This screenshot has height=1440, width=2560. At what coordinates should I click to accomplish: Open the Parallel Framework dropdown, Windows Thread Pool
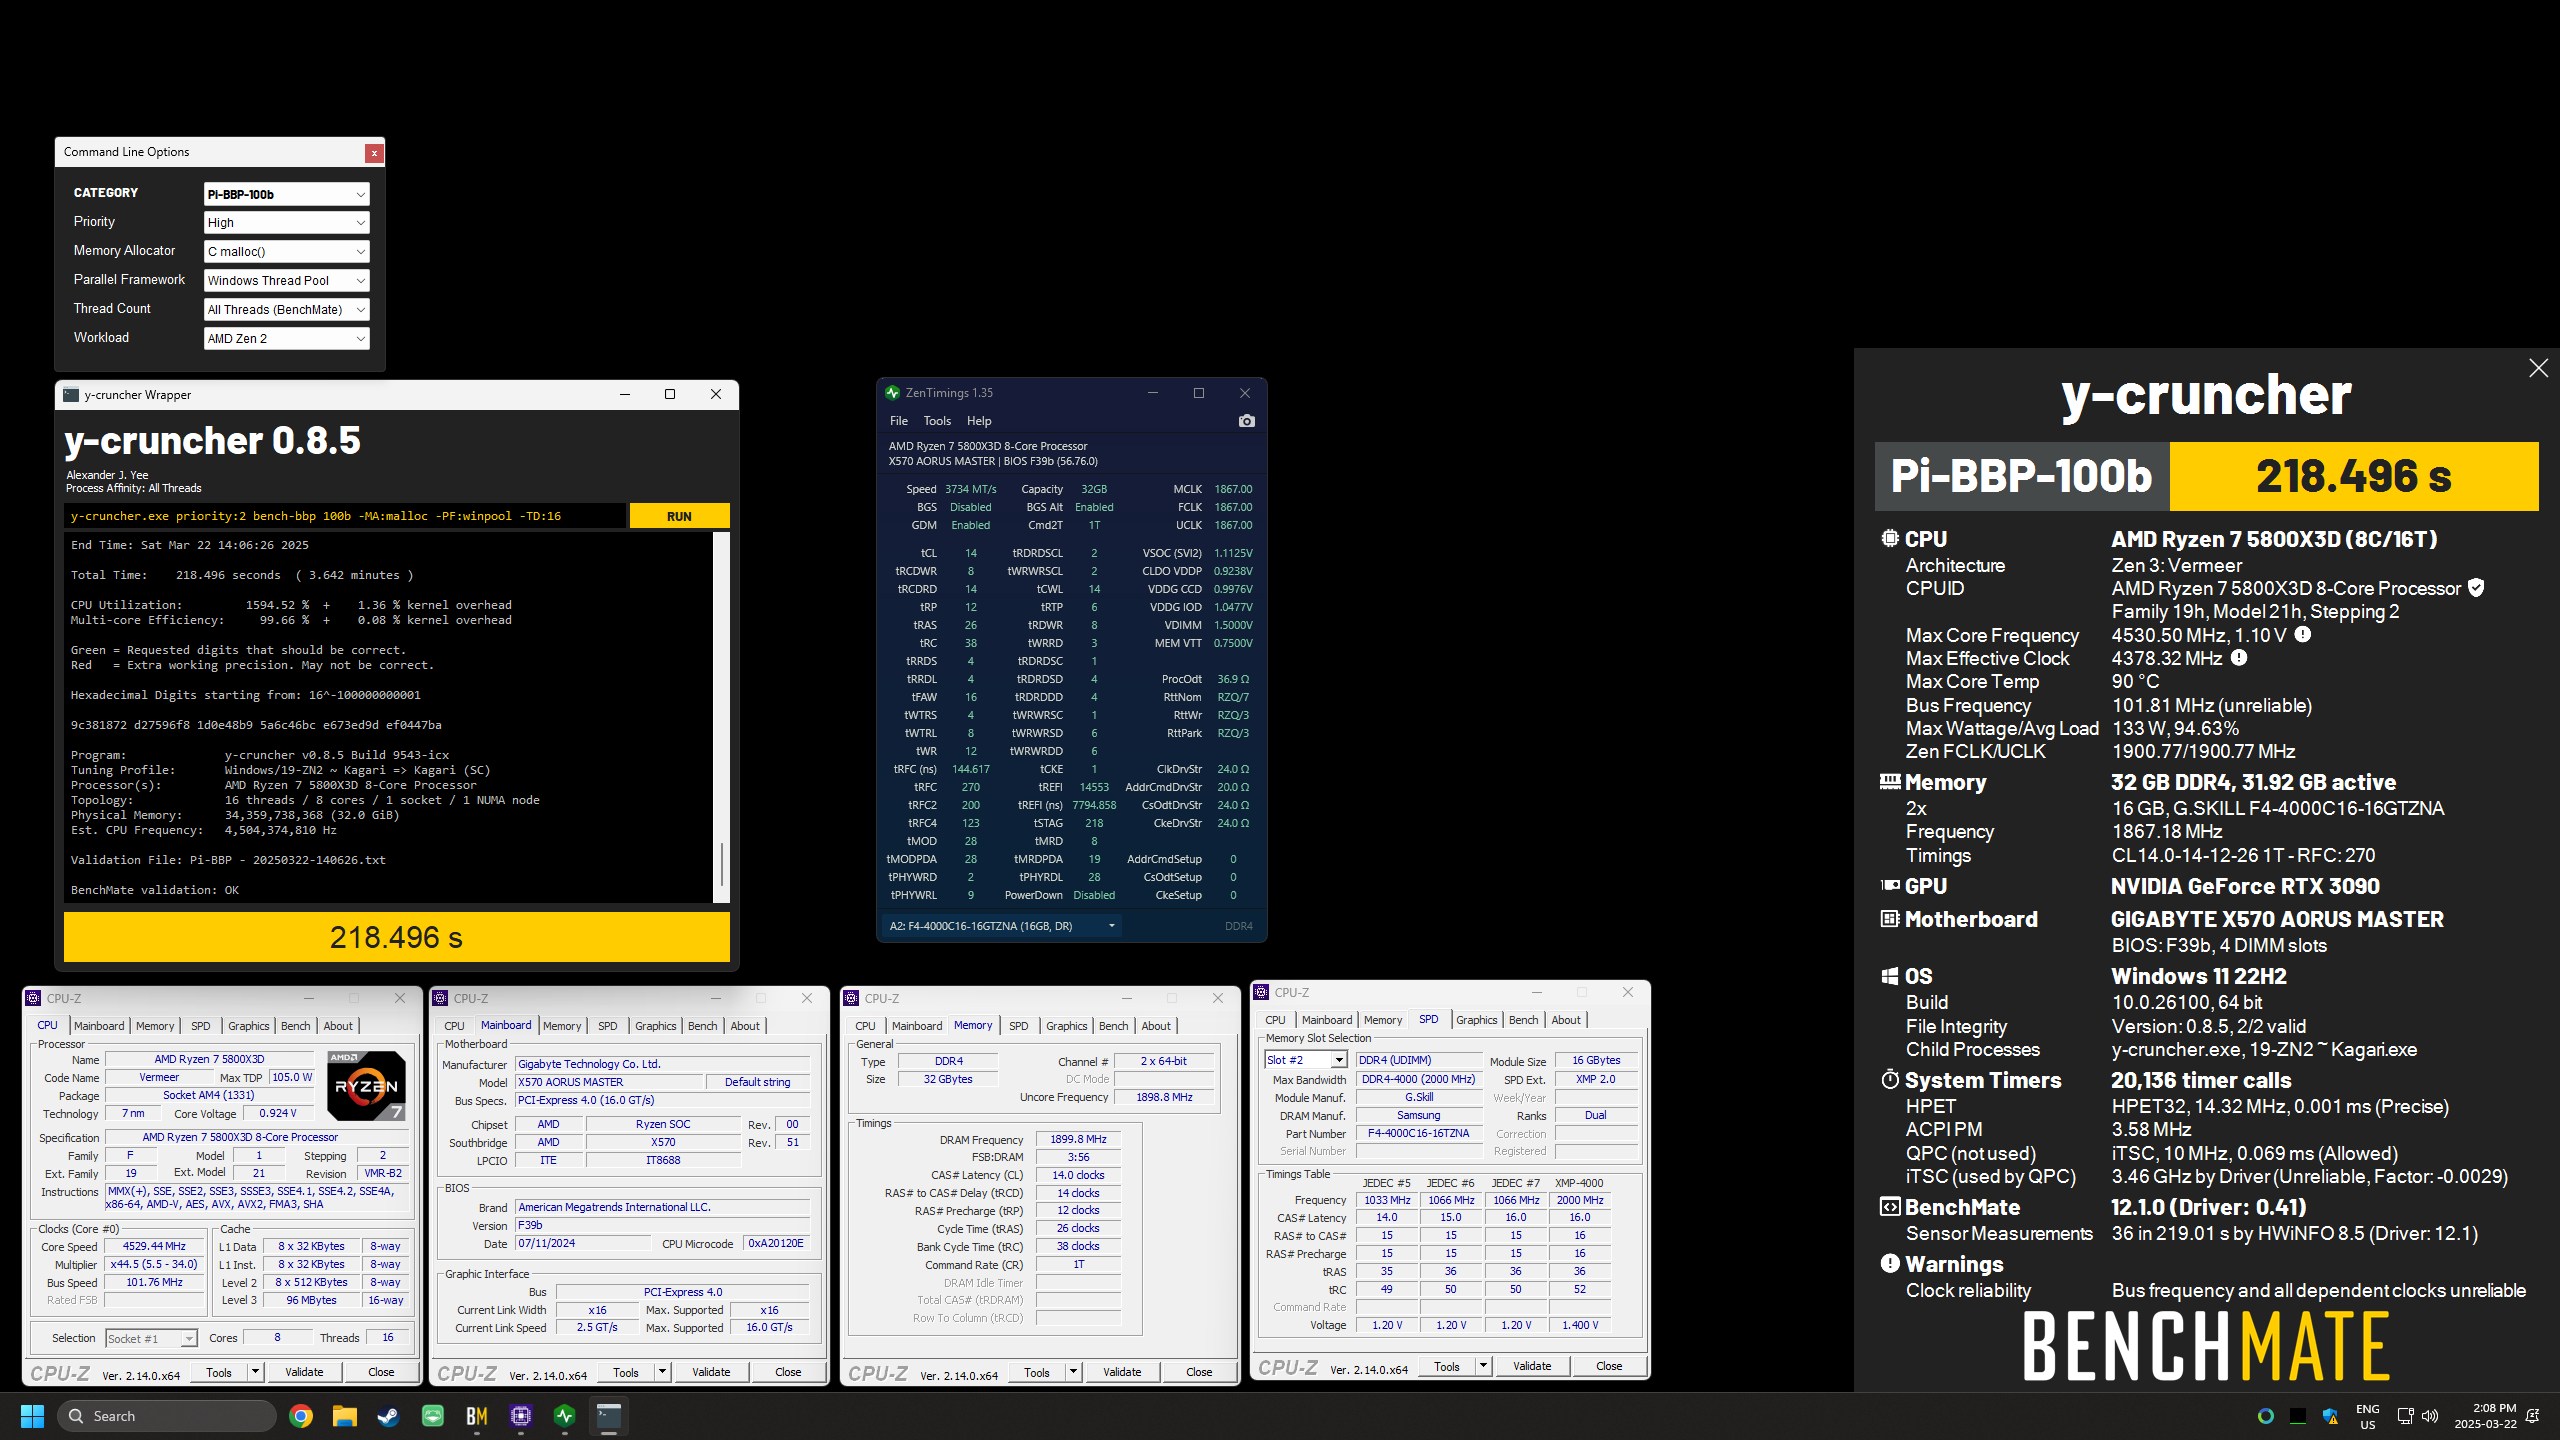point(287,281)
